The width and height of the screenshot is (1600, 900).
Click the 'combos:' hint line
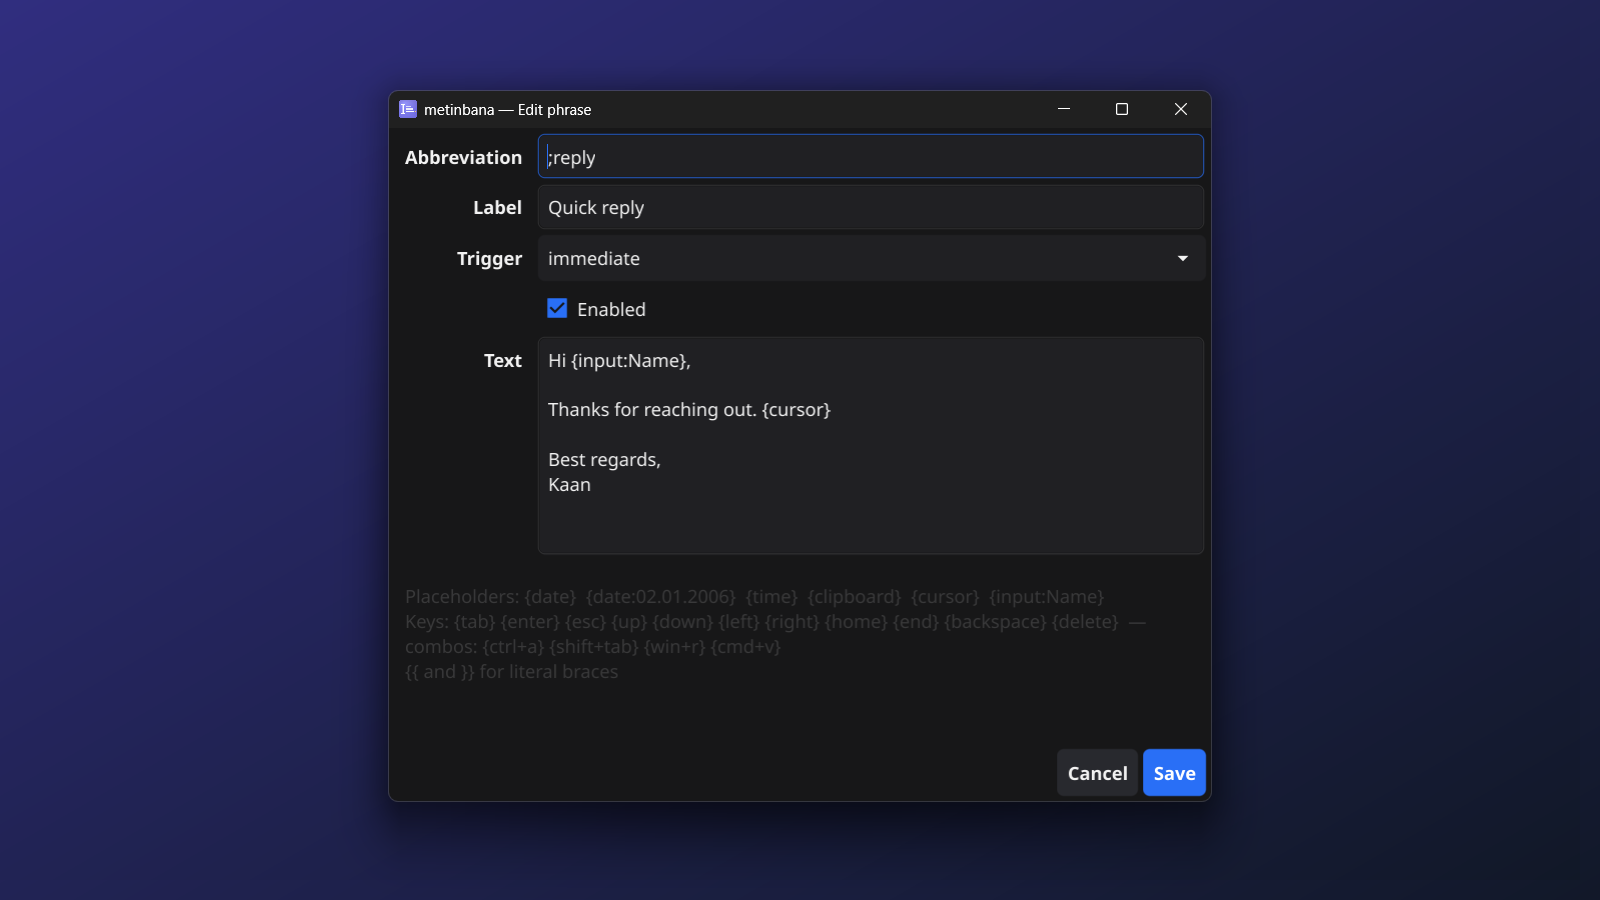point(593,647)
